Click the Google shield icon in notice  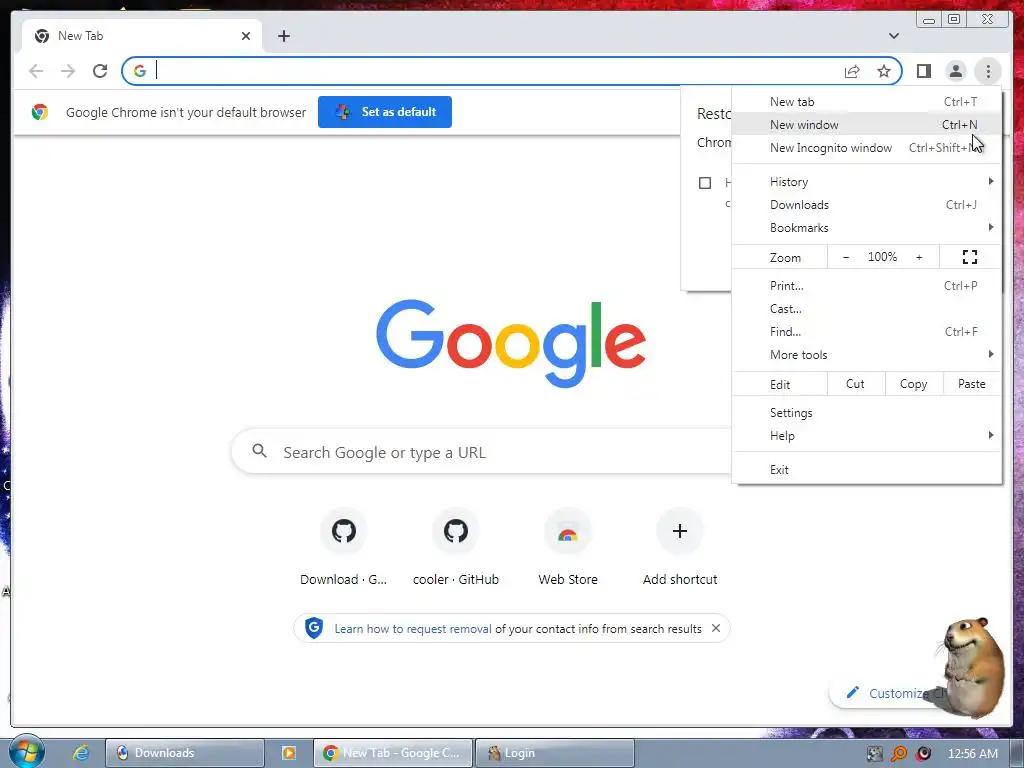click(314, 628)
